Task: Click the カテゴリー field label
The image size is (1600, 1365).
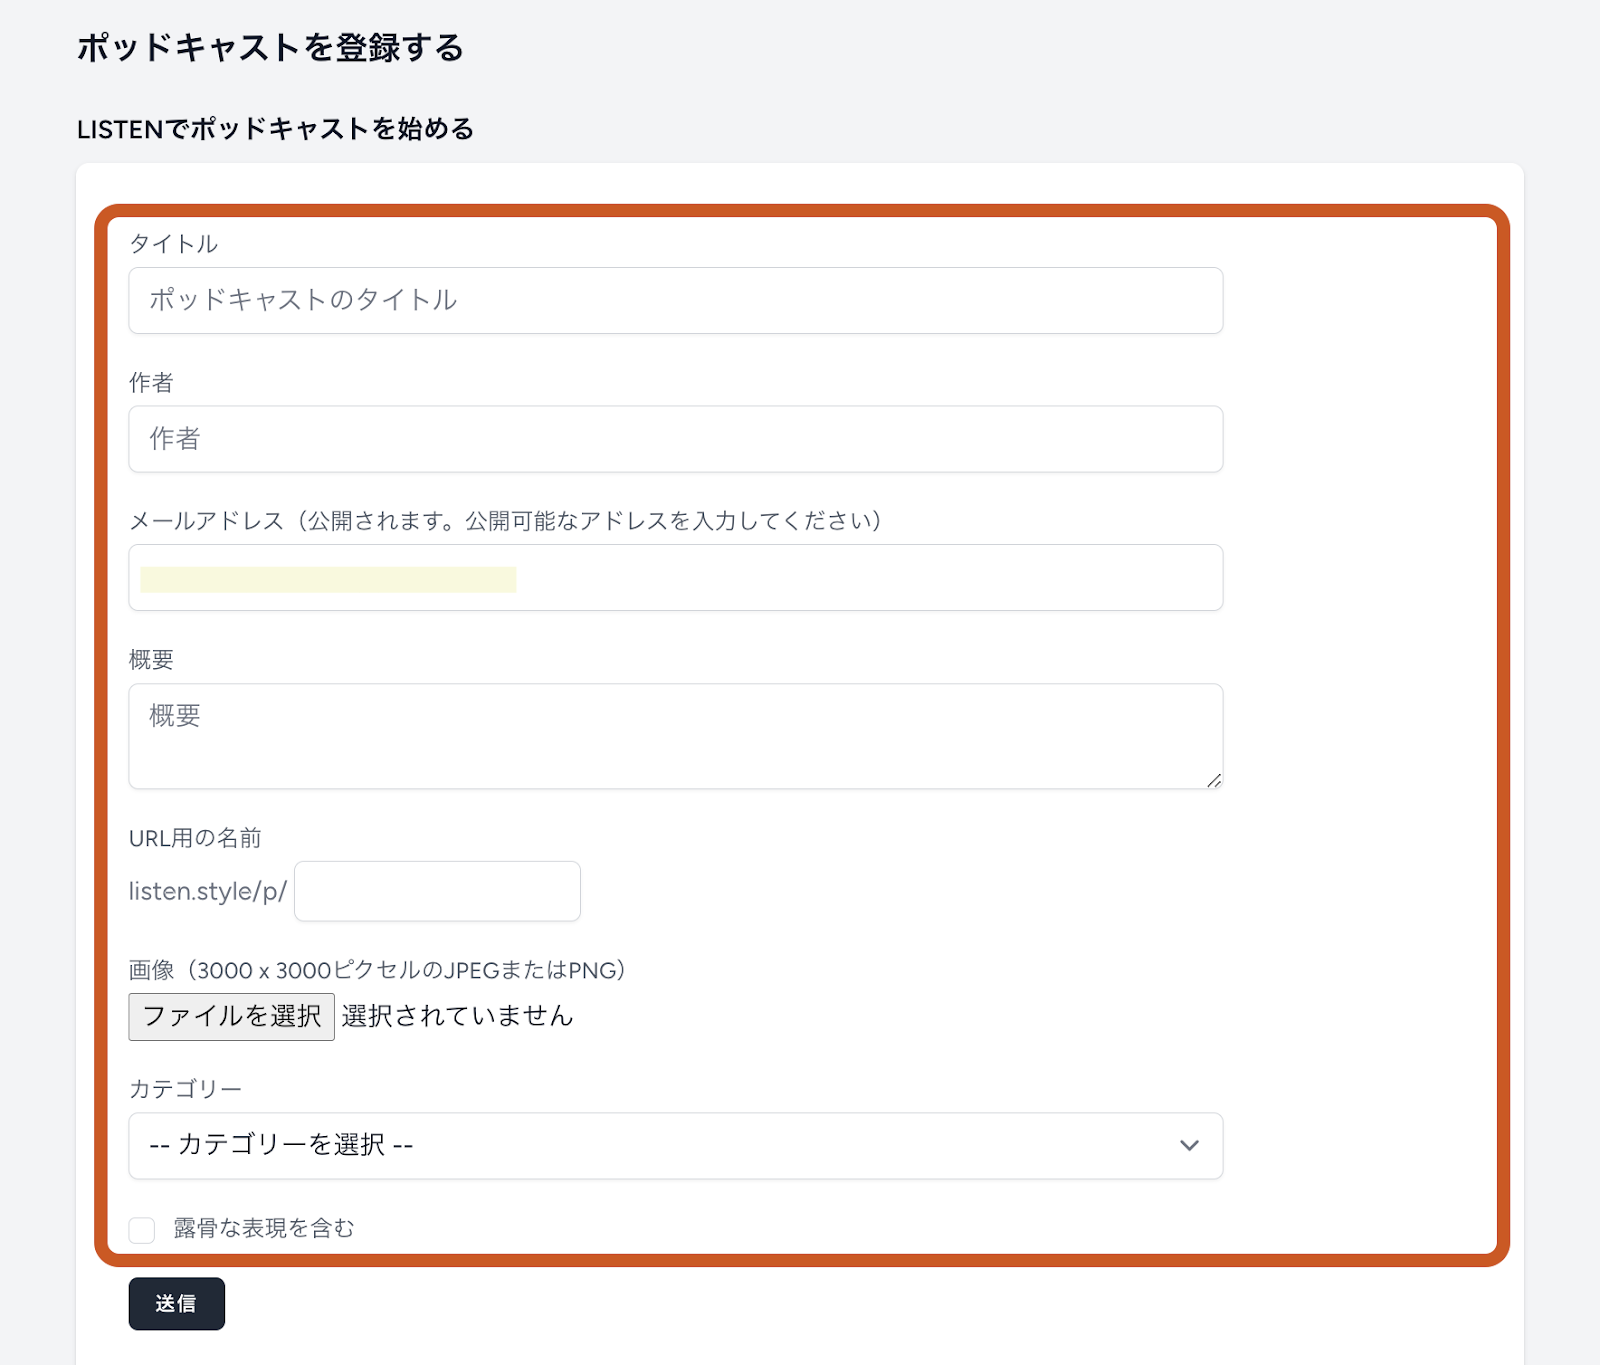Action: click(x=185, y=1089)
